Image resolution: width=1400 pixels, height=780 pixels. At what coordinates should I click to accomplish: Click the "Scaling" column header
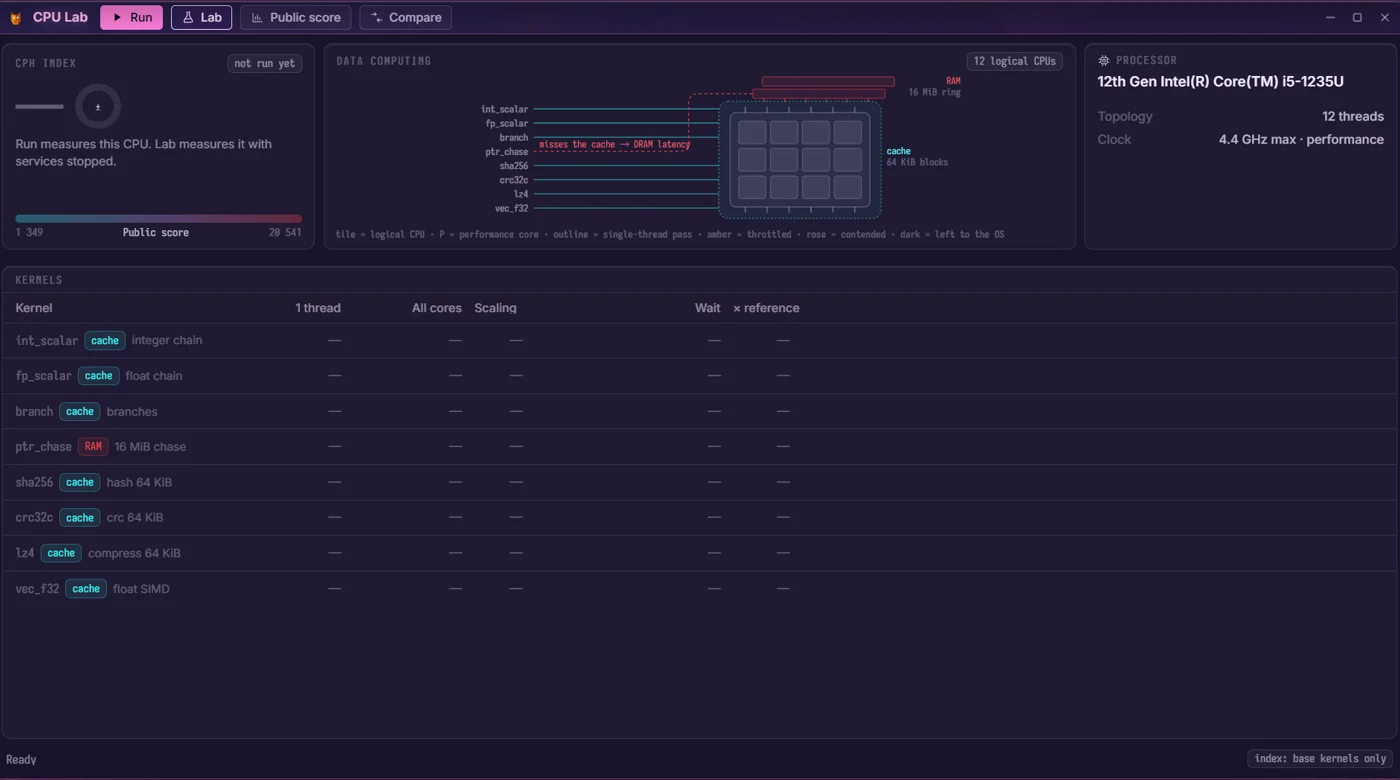point(495,308)
